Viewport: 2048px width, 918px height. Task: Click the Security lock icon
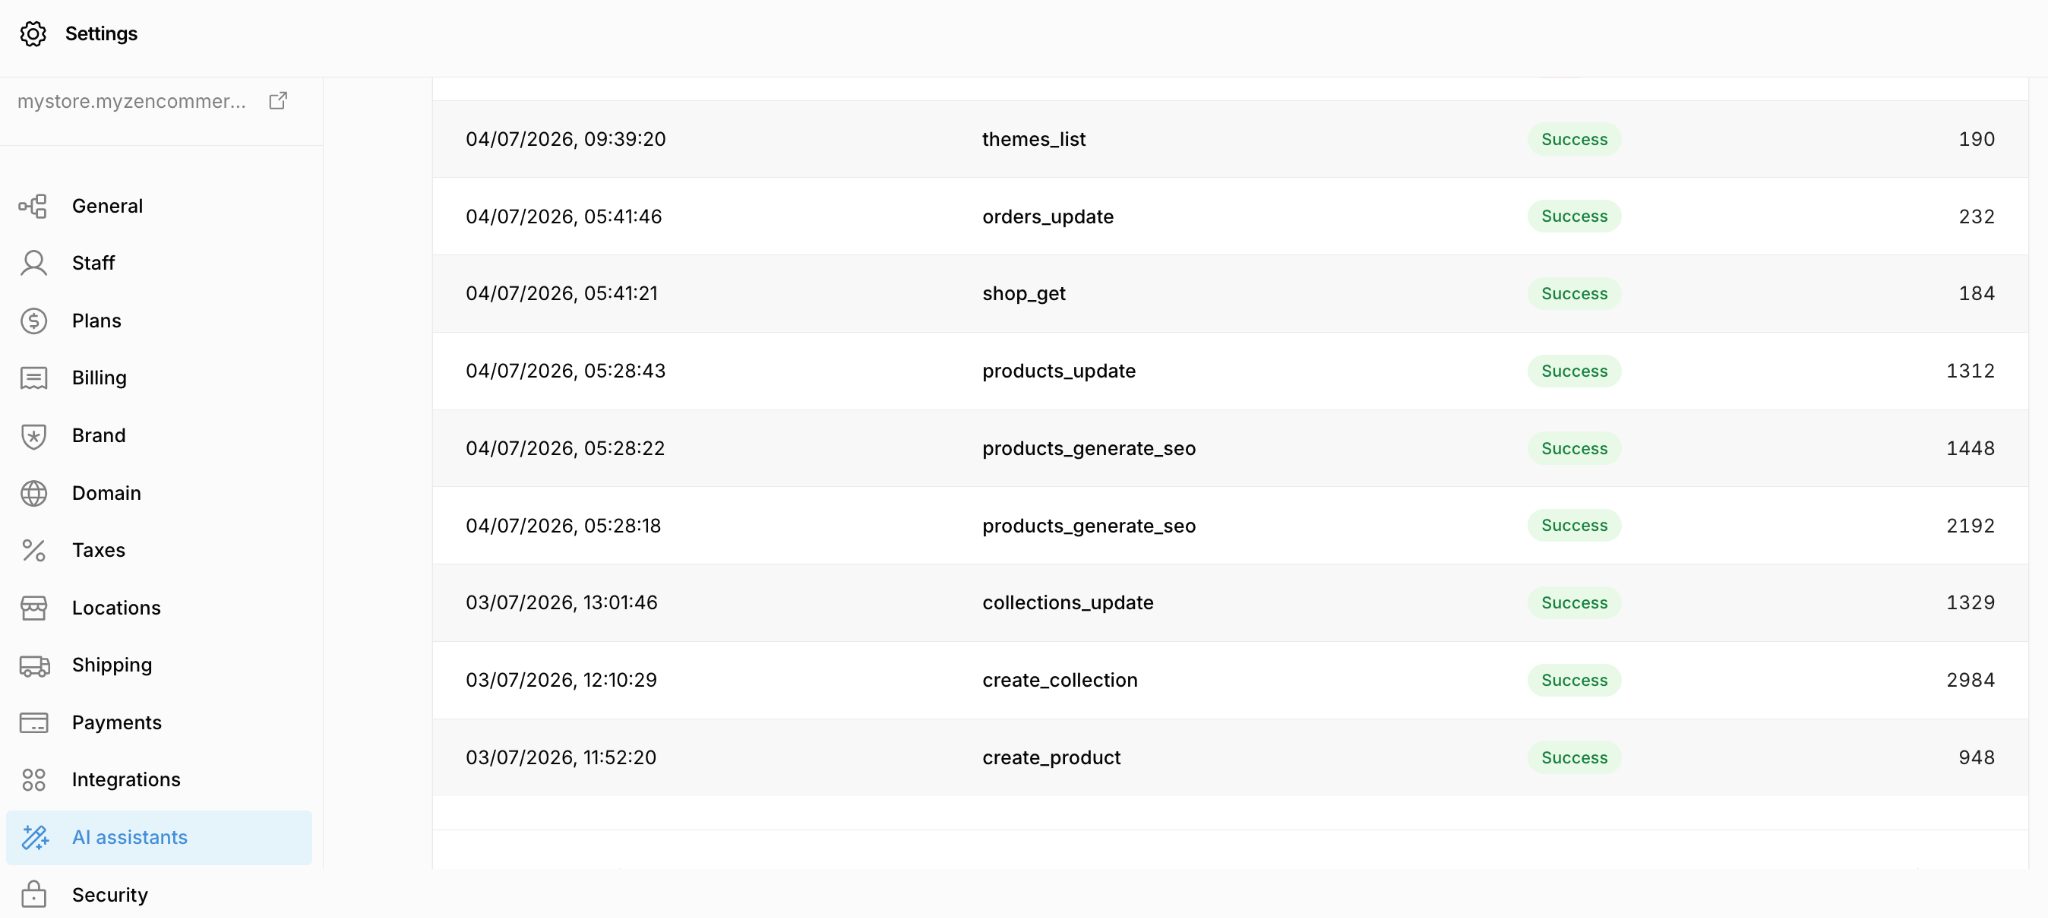coord(33,895)
